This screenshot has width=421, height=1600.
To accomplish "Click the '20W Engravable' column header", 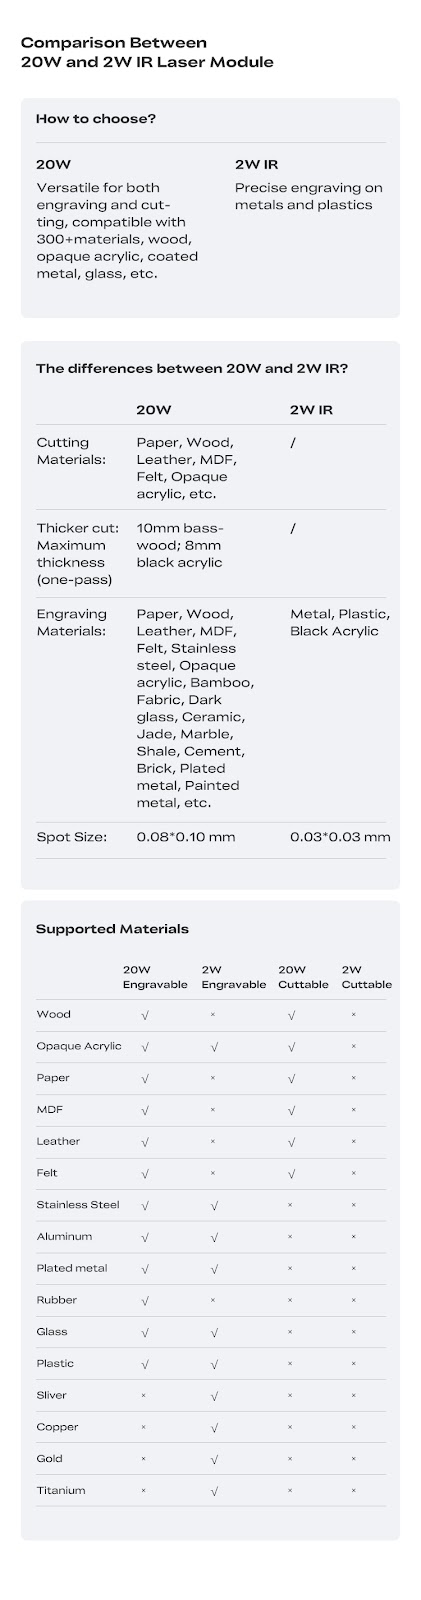I will 155,977.
